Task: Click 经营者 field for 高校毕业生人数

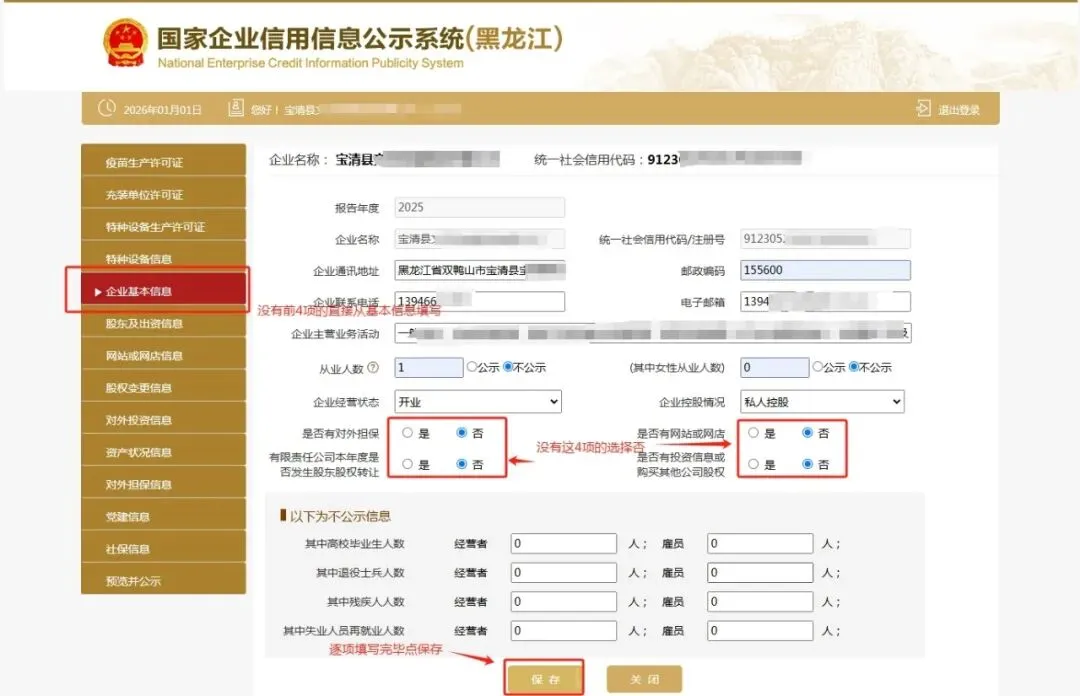Action: (x=563, y=544)
